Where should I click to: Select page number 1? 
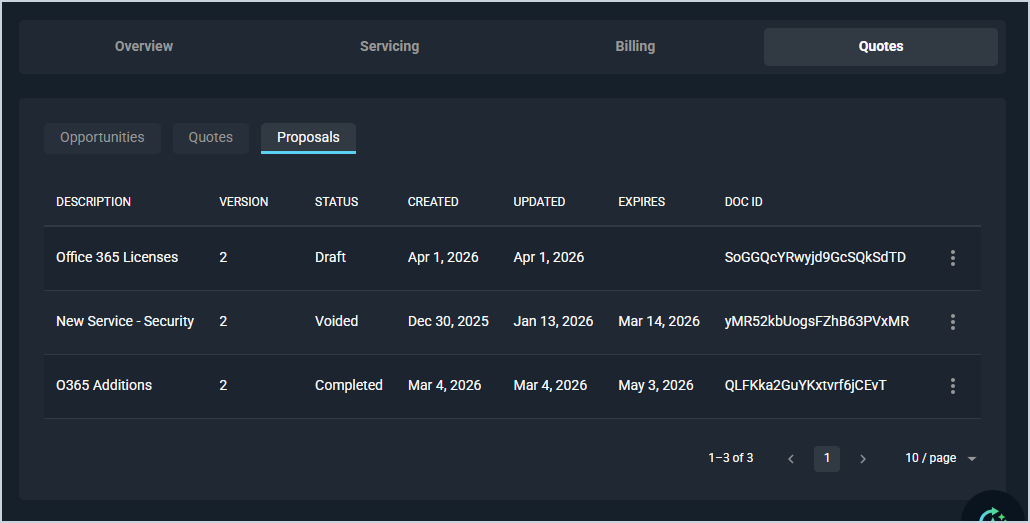pyautogui.click(x=827, y=458)
